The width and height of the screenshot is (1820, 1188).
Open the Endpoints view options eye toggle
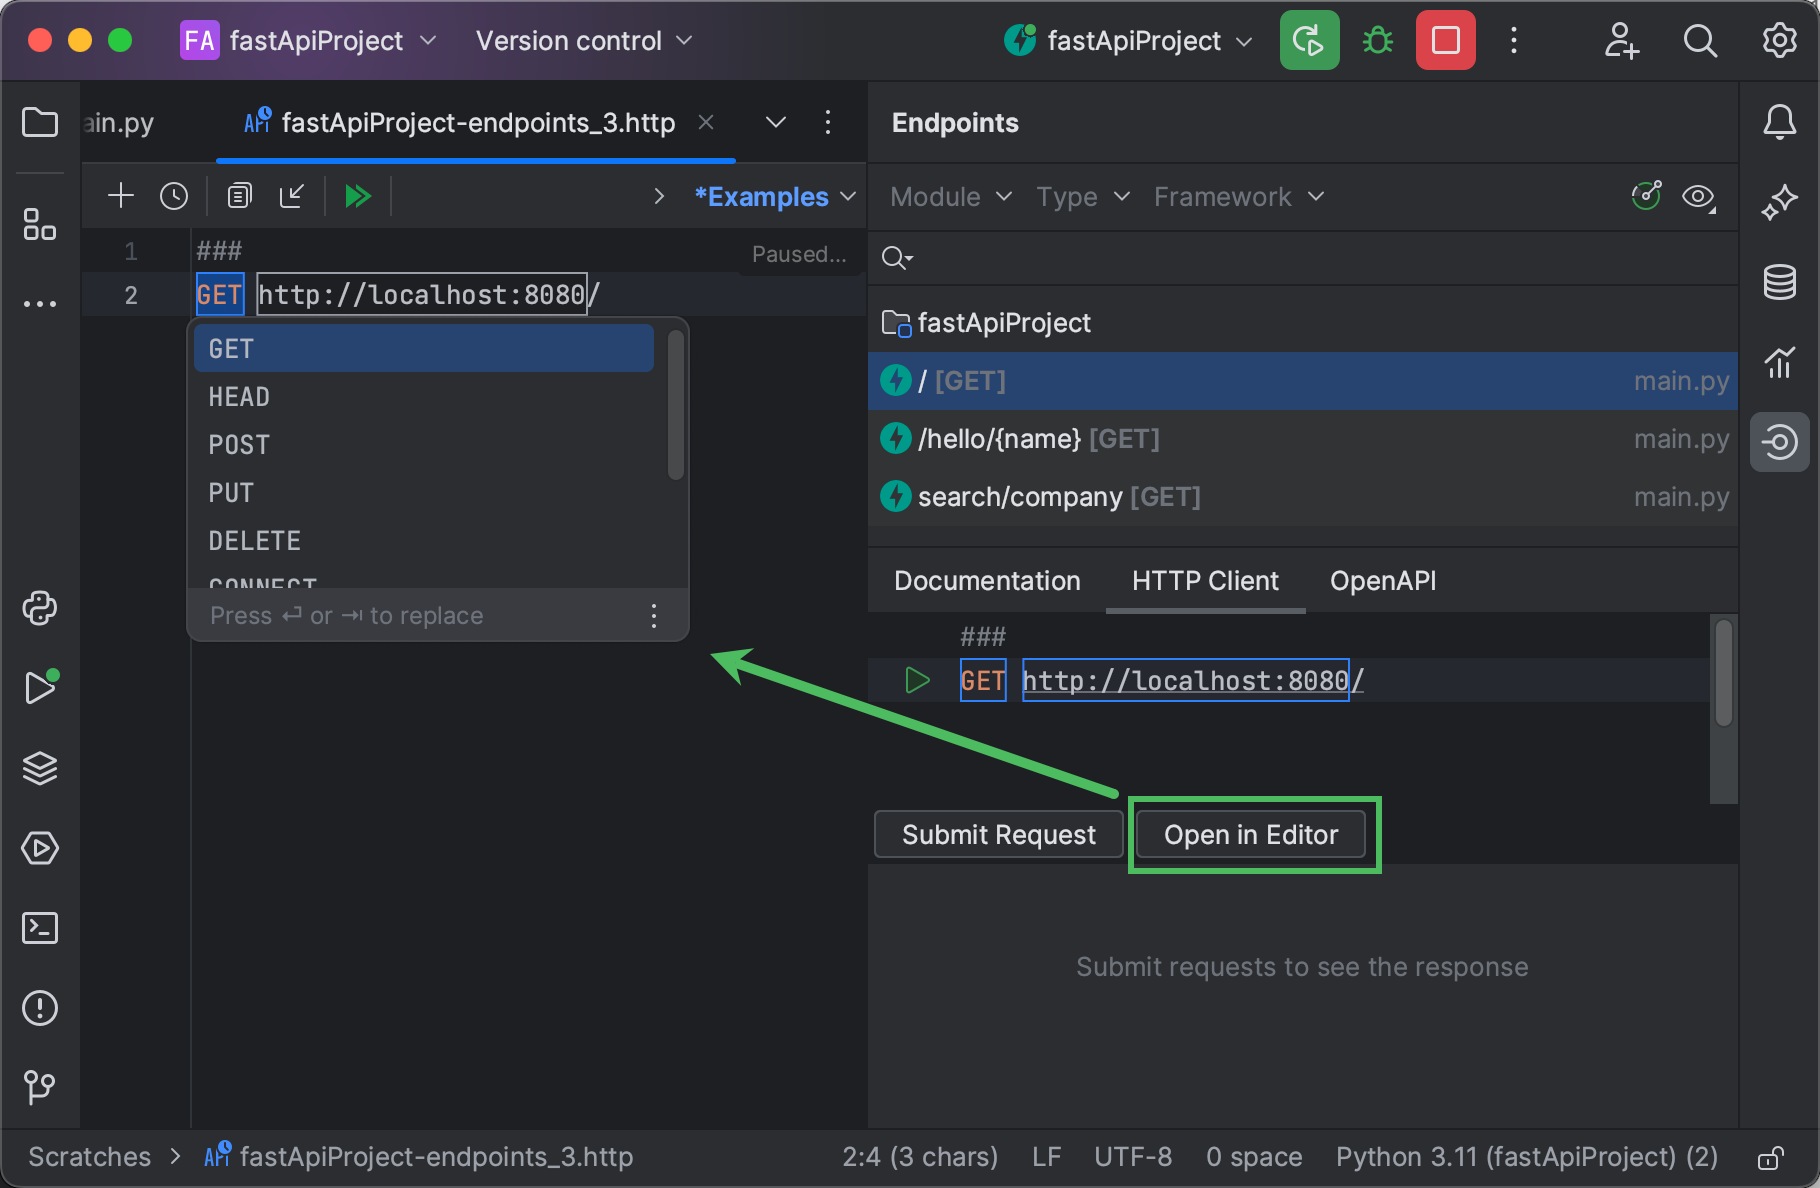(1698, 196)
